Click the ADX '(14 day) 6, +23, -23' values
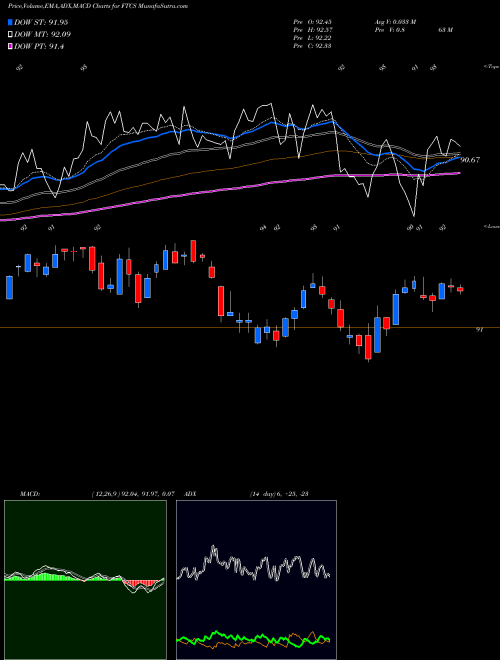This screenshot has height=660, width=500. pos(279,494)
